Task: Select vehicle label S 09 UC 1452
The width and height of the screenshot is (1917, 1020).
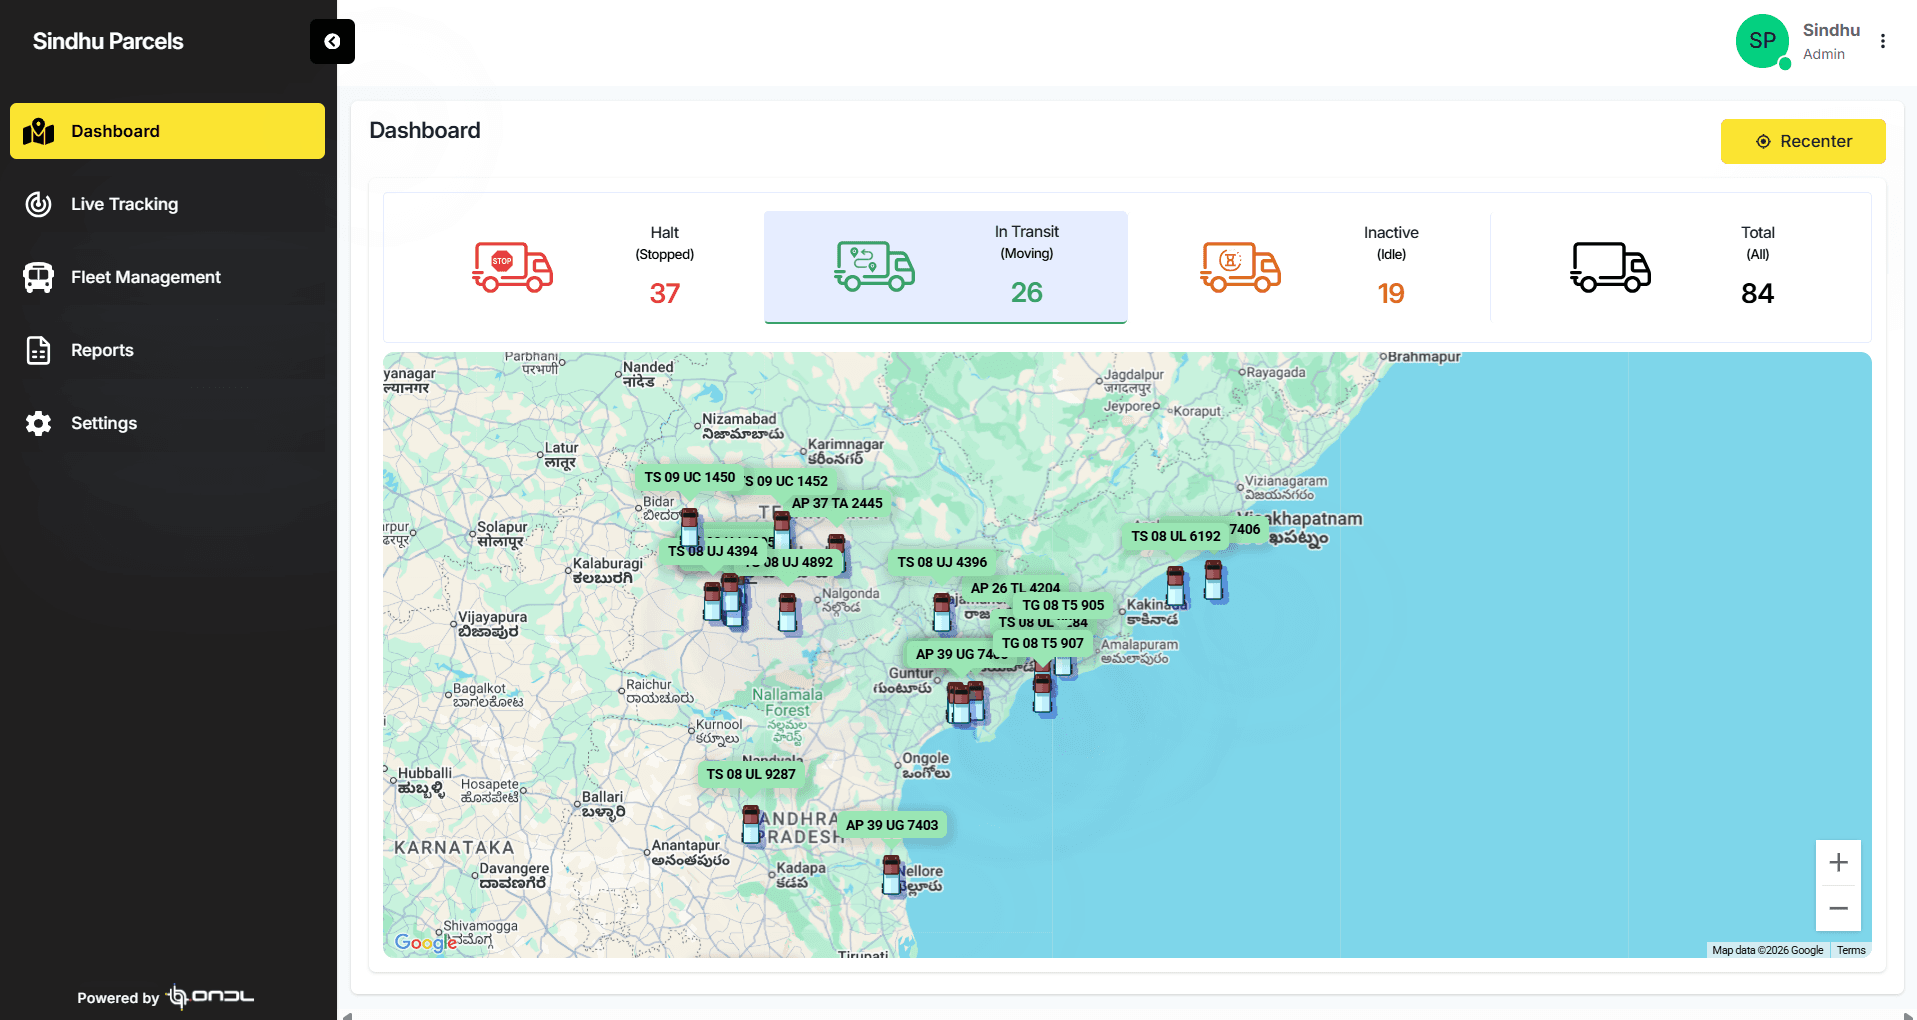Action: click(787, 481)
